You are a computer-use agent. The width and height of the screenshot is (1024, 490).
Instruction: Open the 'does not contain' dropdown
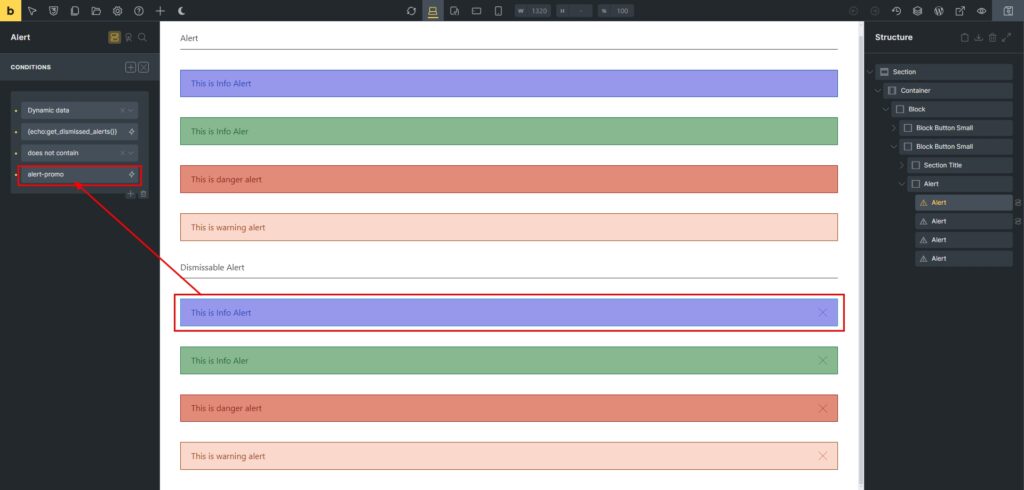click(79, 153)
